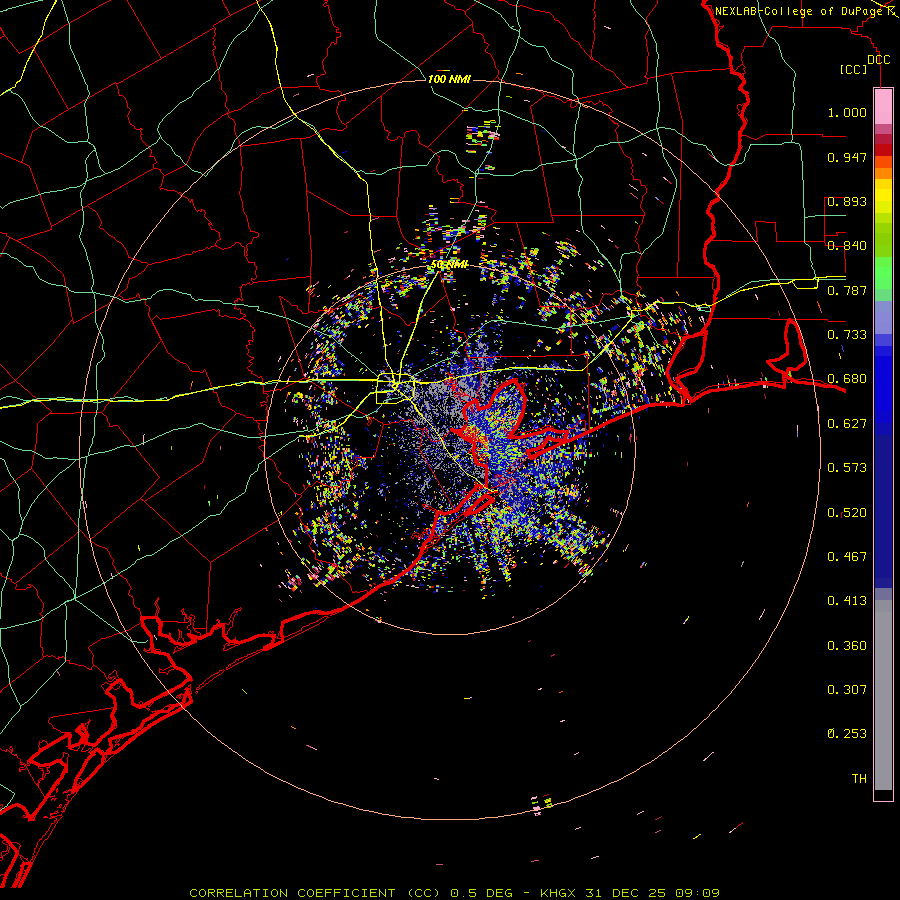Select the 0.253 scale value
Viewport: 900px width, 900px height.
pos(847,734)
